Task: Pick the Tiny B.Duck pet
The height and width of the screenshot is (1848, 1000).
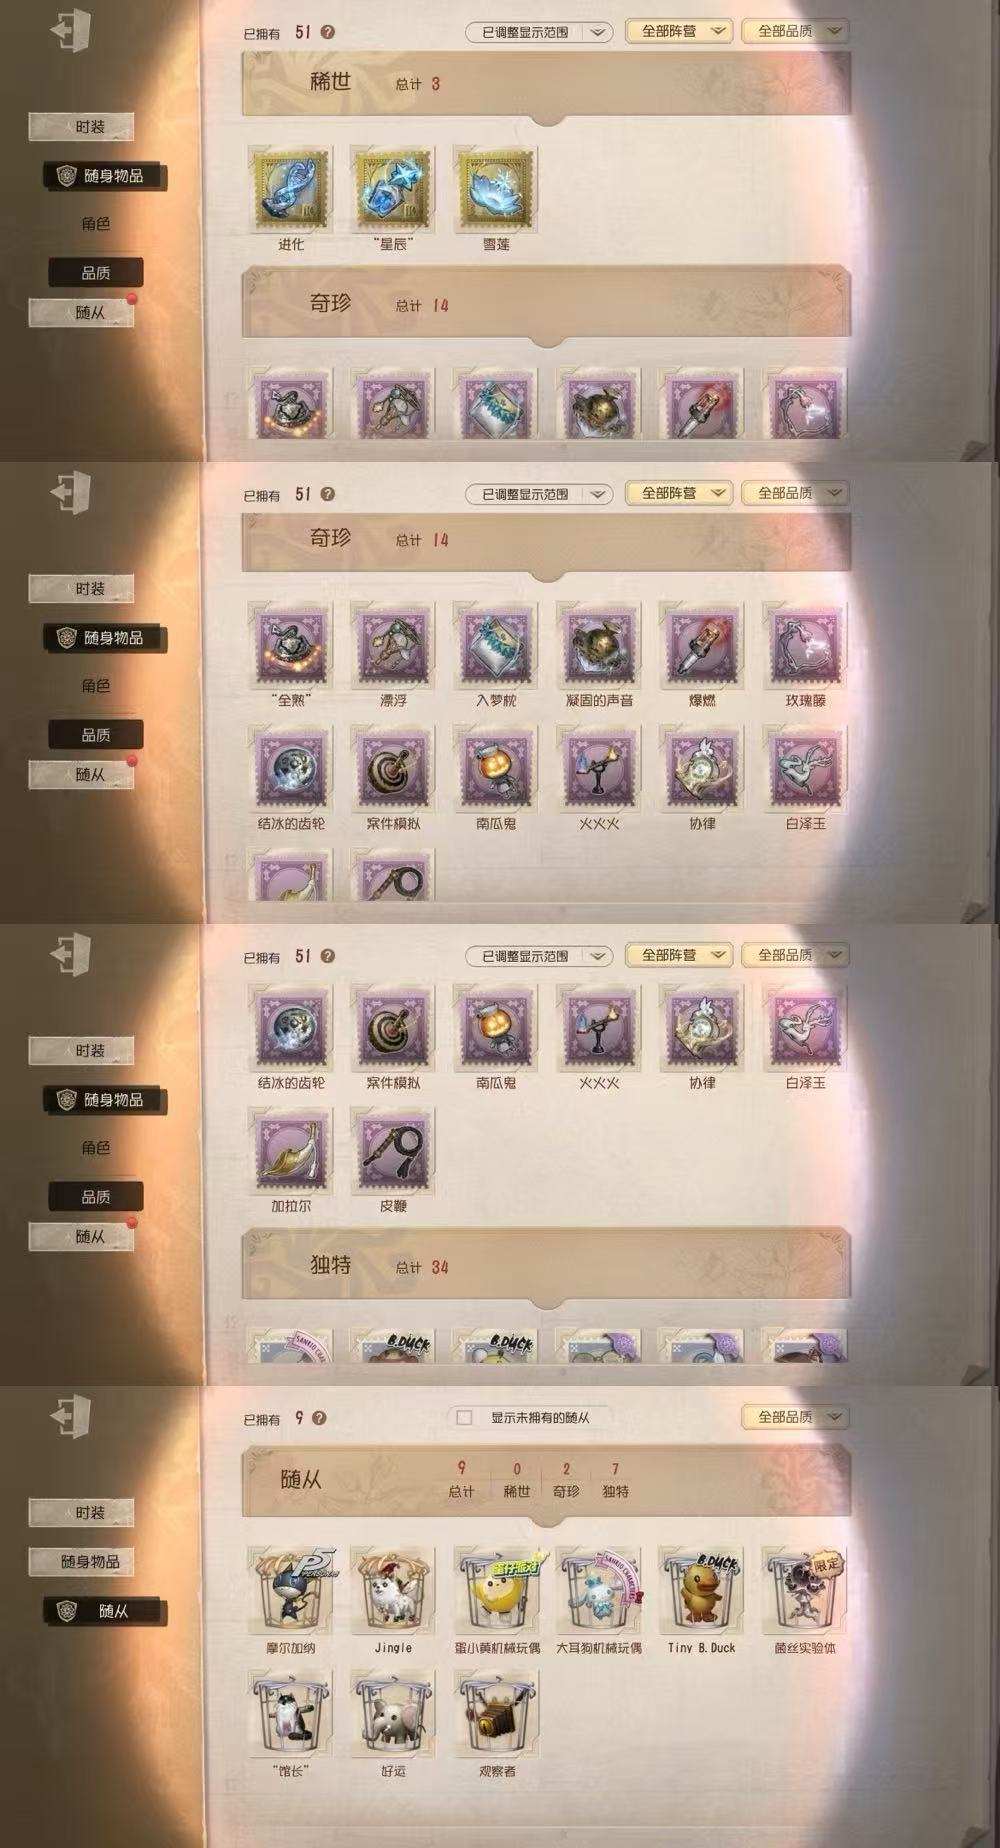Action: (702, 1590)
